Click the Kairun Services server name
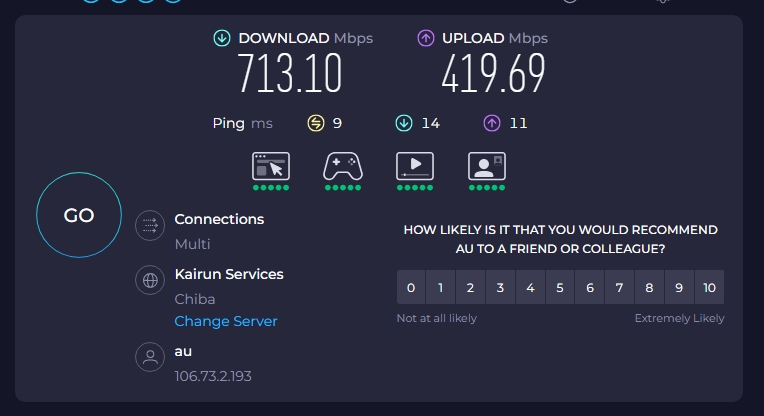This screenshot has height=416, width=764. (229, 274)
